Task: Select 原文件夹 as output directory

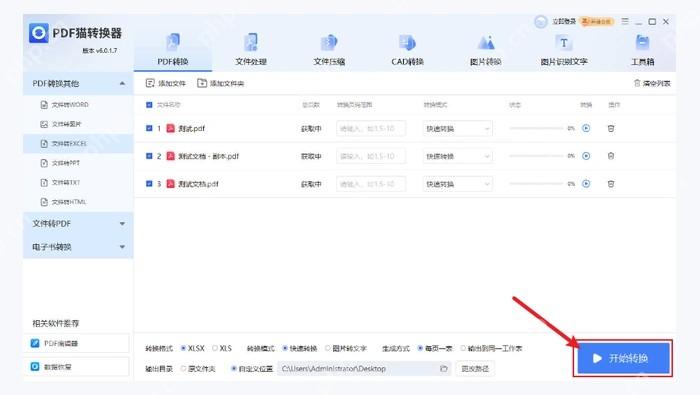Action: (183, 369)
